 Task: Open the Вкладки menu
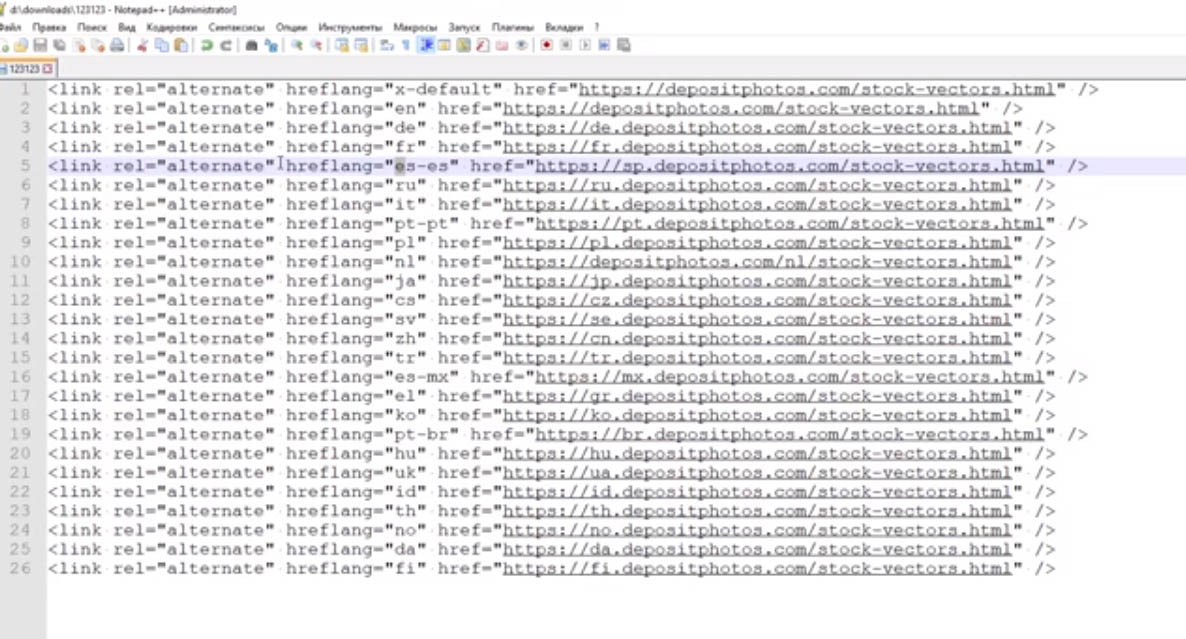(x=564, y=27)
